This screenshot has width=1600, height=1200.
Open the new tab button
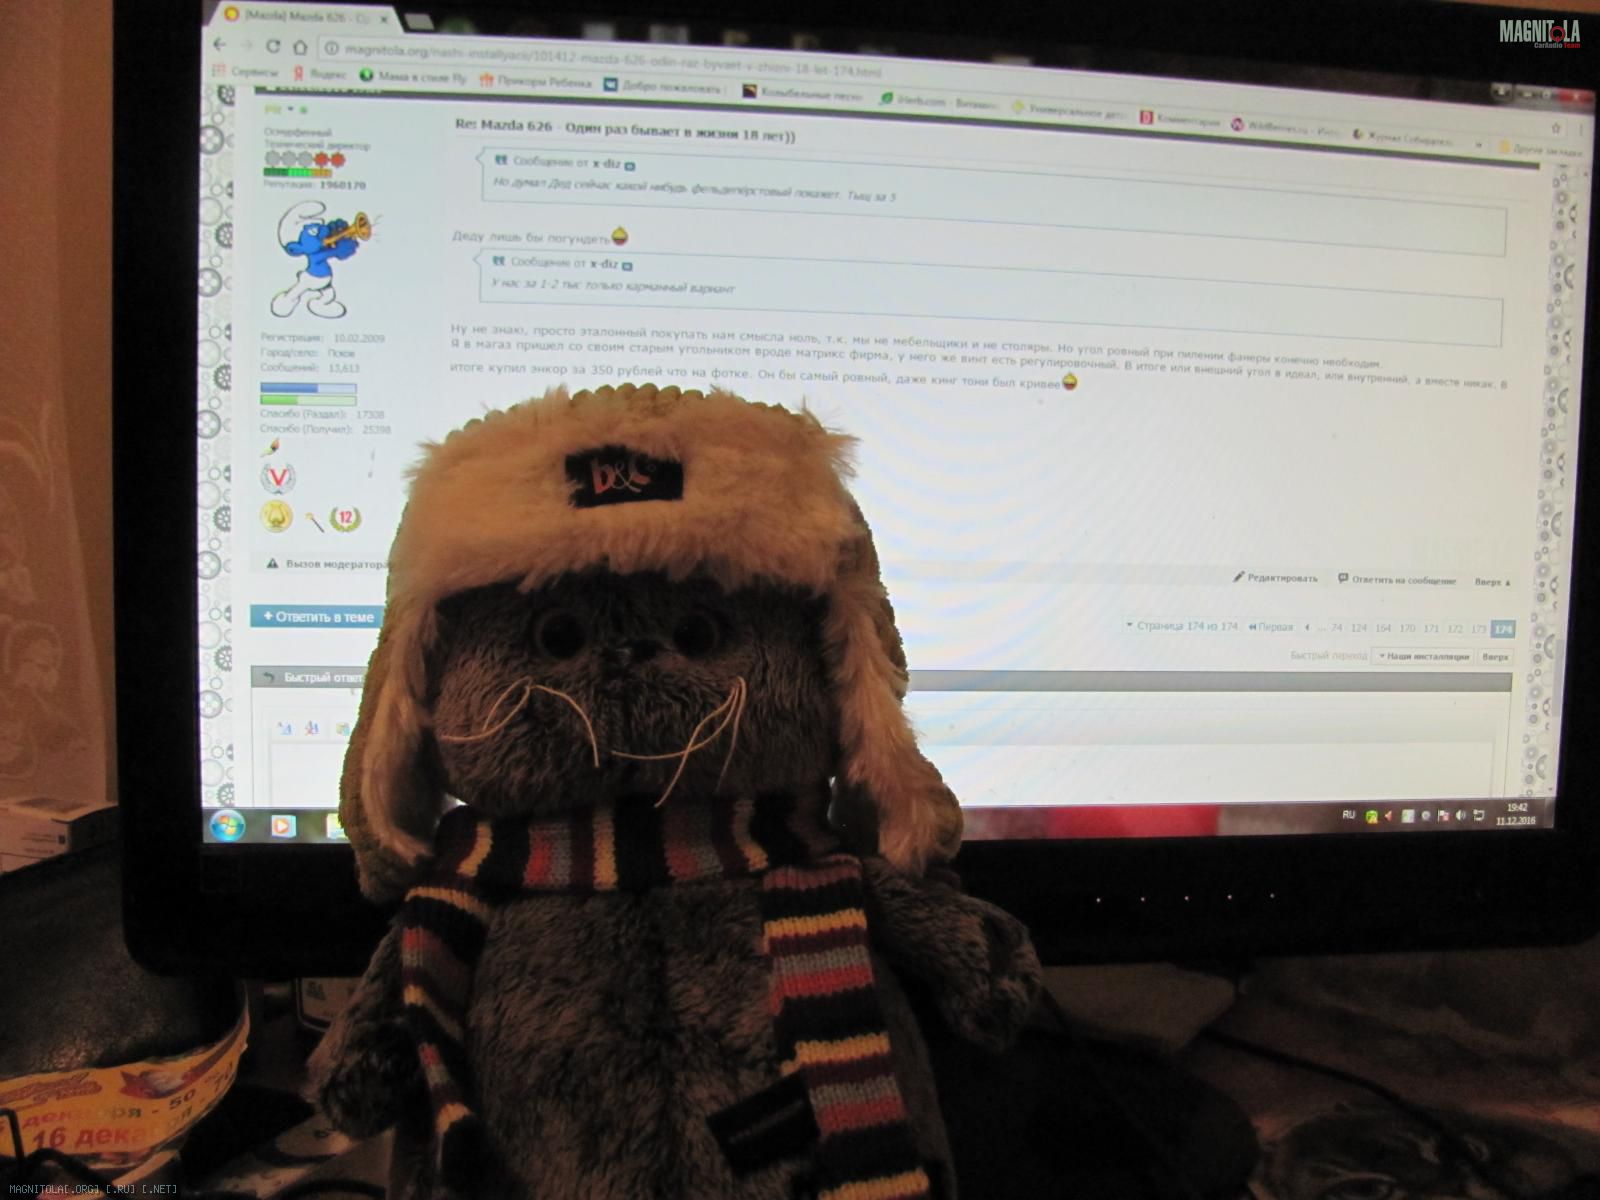click(x=420, y=21)
